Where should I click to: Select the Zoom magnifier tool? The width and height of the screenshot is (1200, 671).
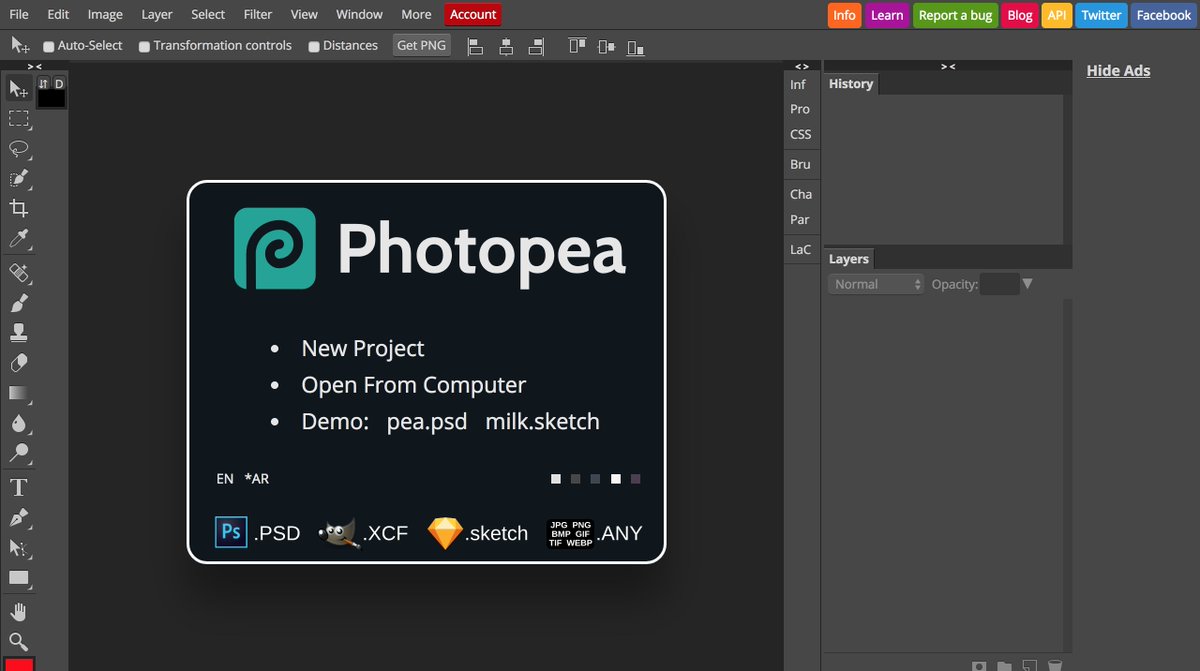pyautogui.click(x=19, y=641)
